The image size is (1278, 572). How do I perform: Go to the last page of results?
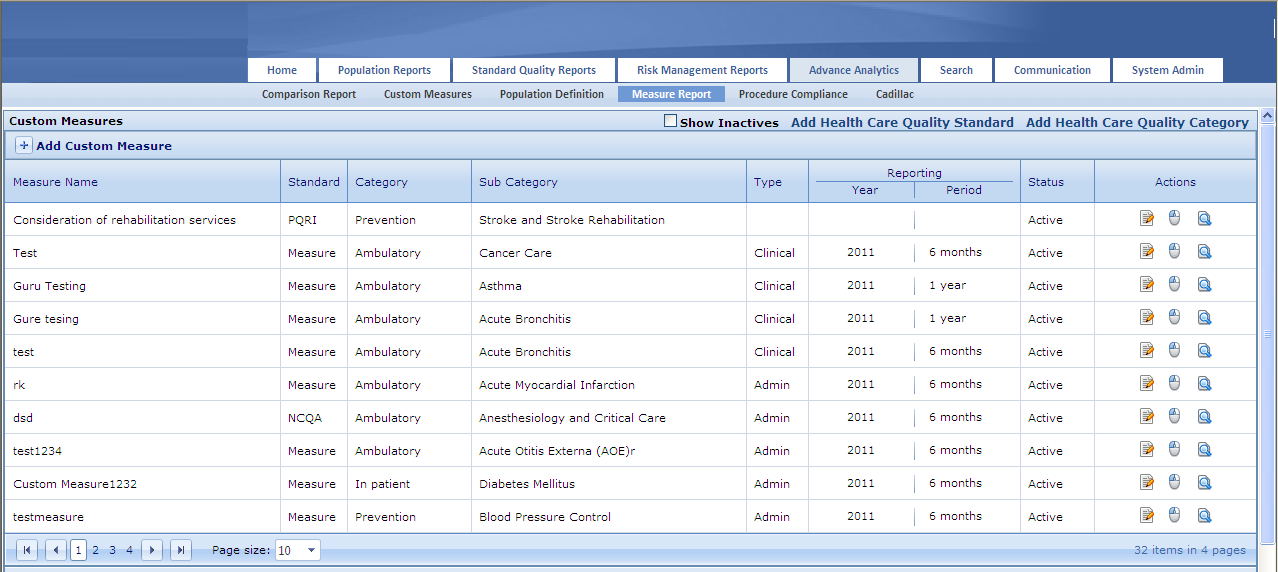(x=181, y=550)
